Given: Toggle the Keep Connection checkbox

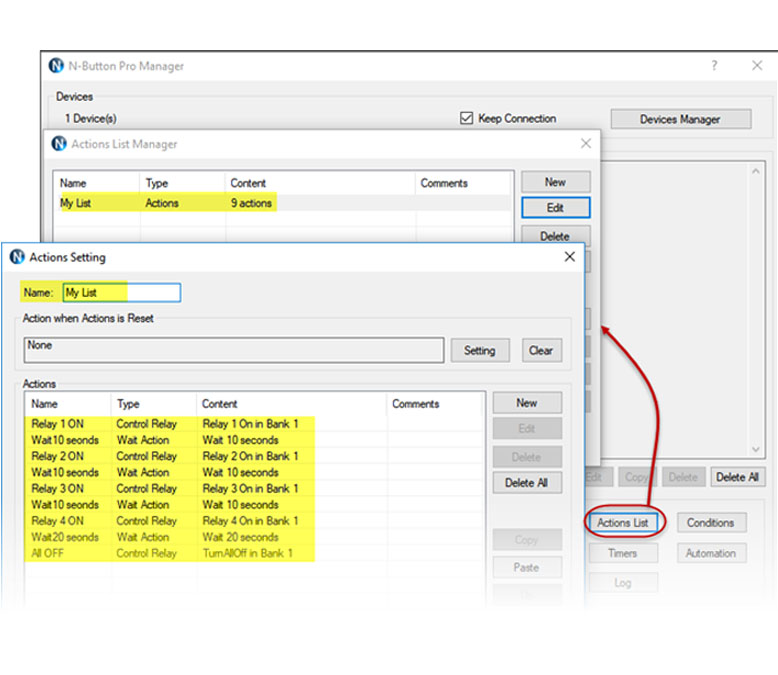Looking at the screenshot, I should 466,118.
